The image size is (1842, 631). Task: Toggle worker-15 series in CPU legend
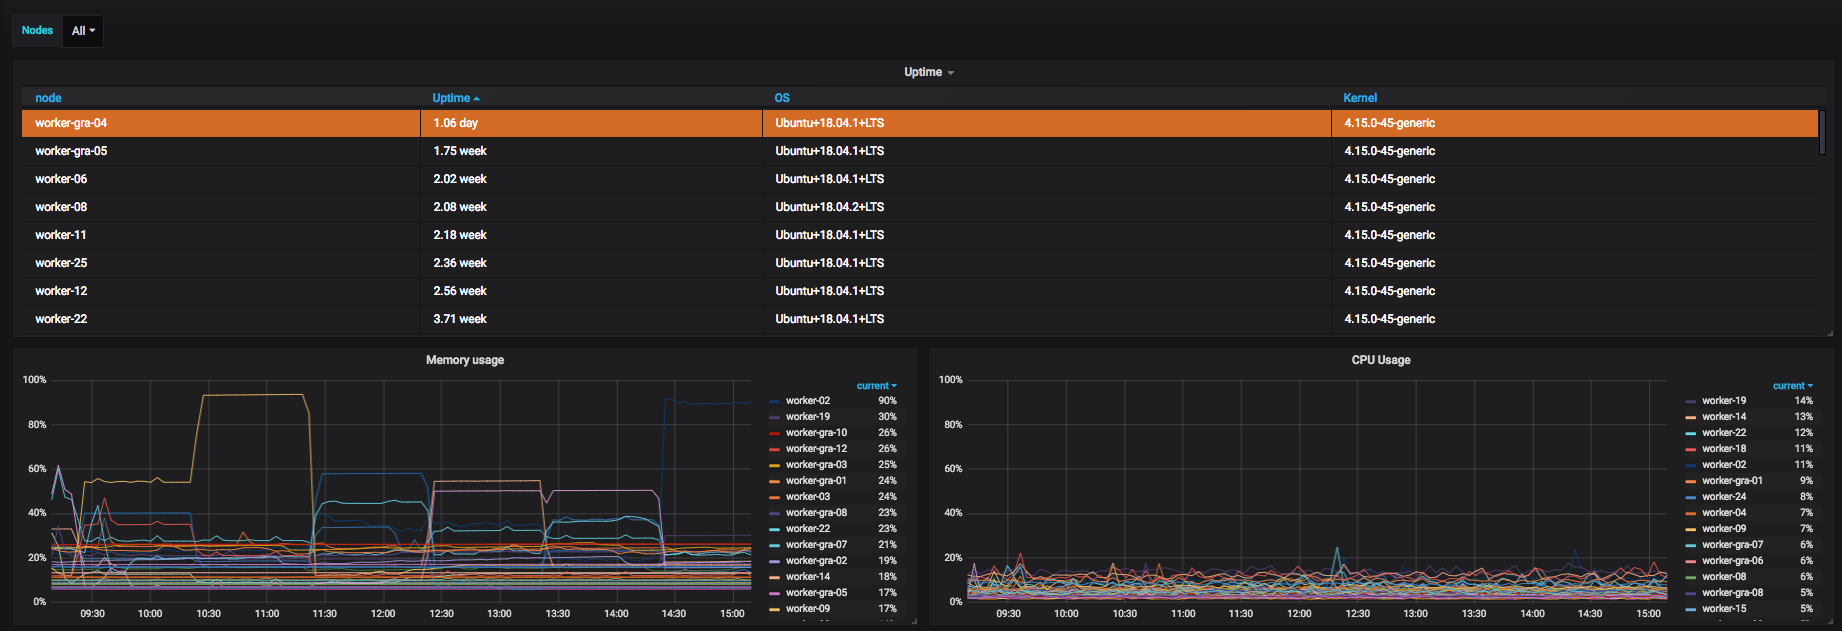[1724, 609]
